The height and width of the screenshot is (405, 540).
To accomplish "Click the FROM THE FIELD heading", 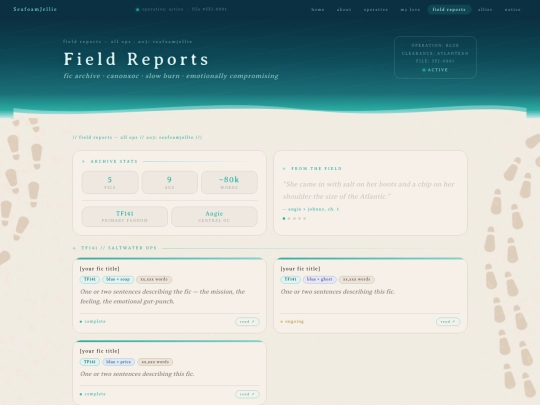I will click(x=316, y=168).
